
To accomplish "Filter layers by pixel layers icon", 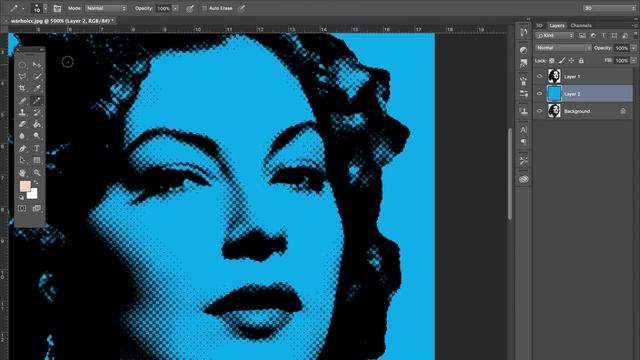I will coord(582,36).
